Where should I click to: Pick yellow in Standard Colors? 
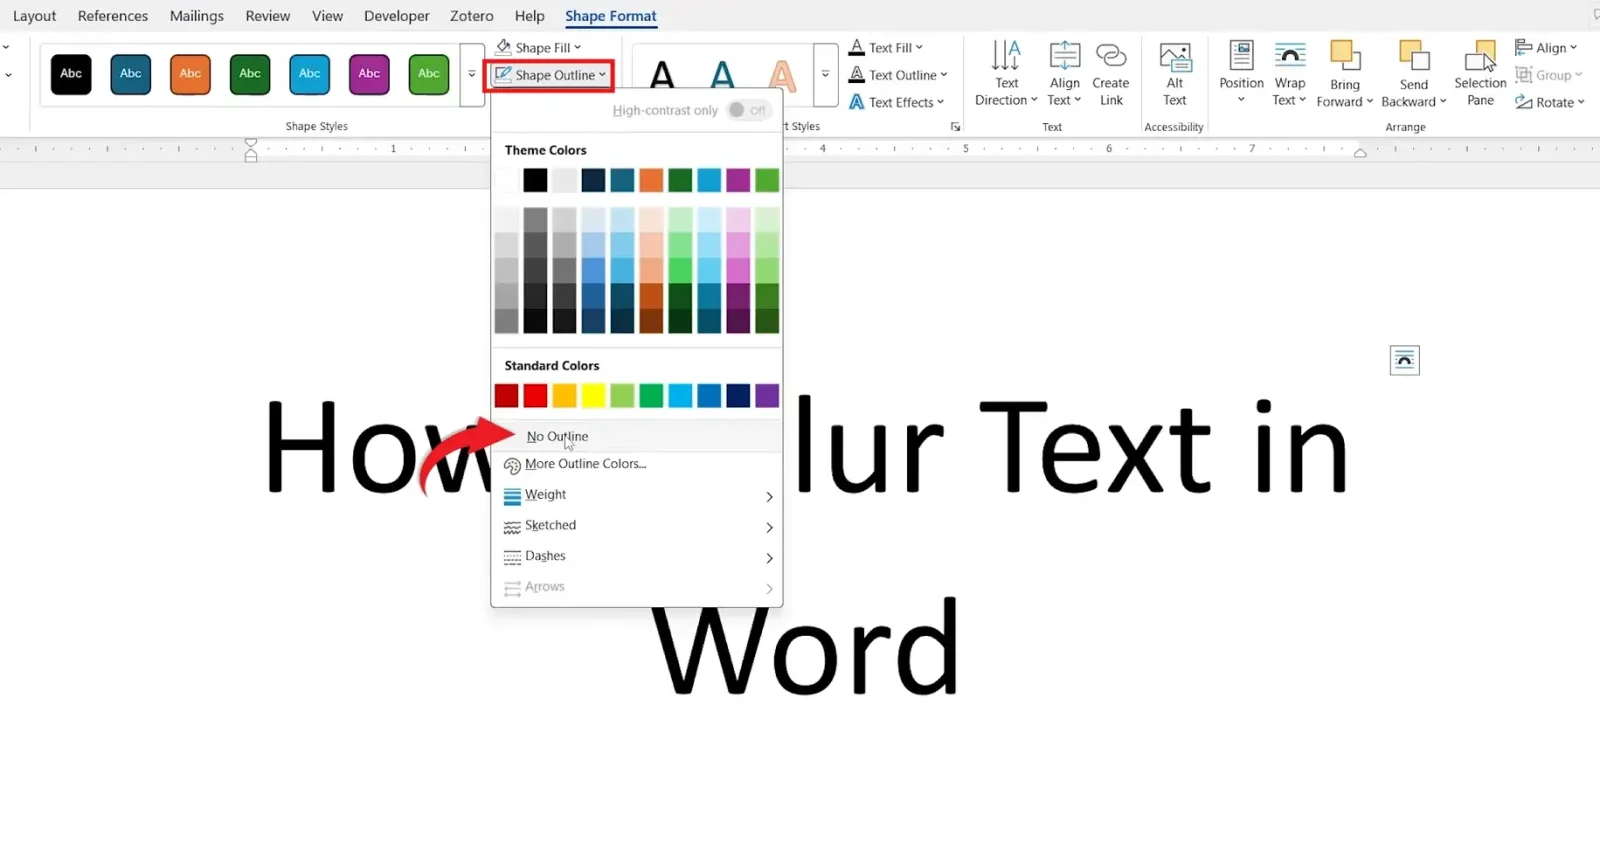click(x=593, y=396)
